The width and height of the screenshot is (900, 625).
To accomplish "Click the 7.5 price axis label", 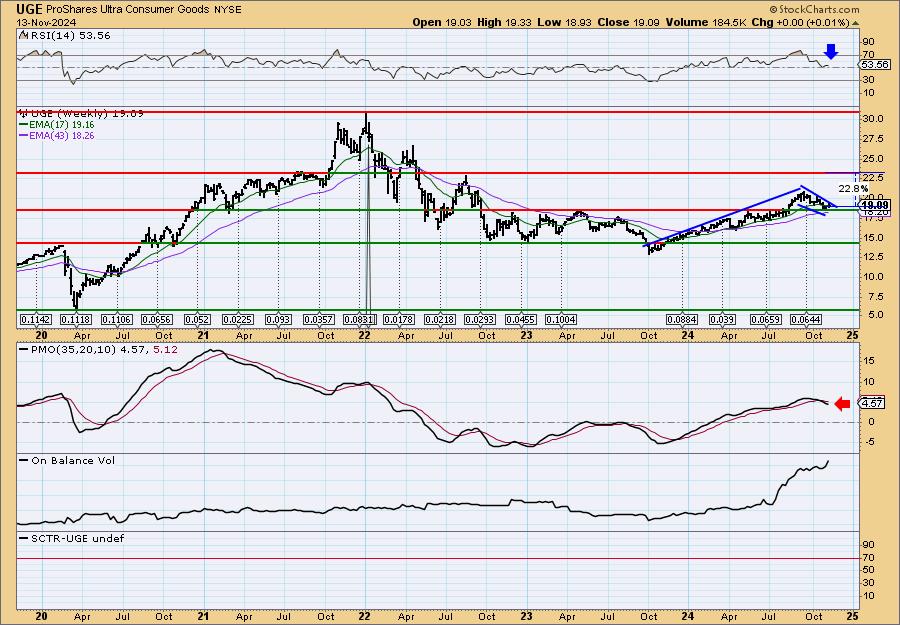I will pos(870,296).
